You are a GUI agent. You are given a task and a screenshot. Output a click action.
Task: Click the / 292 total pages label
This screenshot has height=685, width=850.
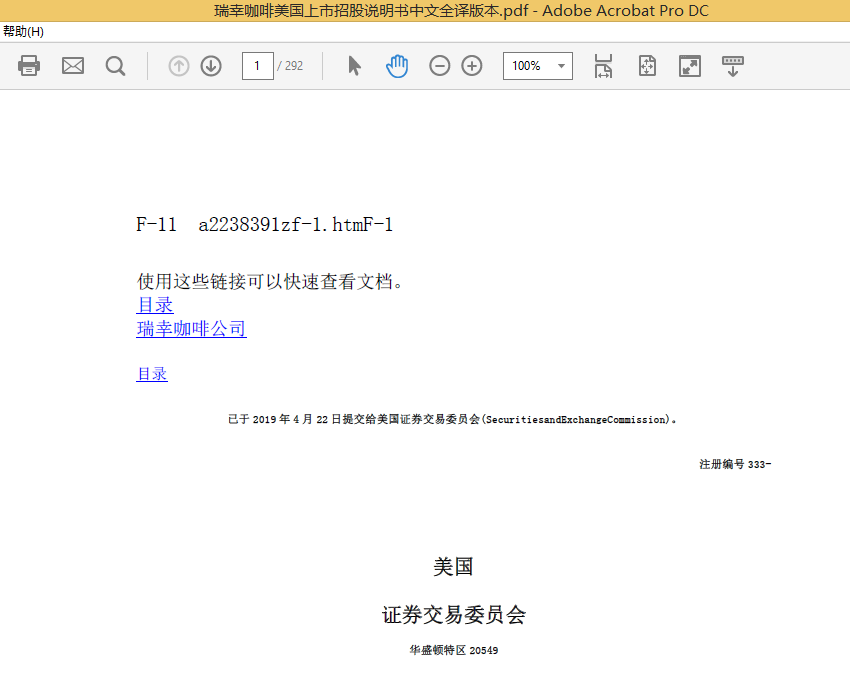[290, 66]
